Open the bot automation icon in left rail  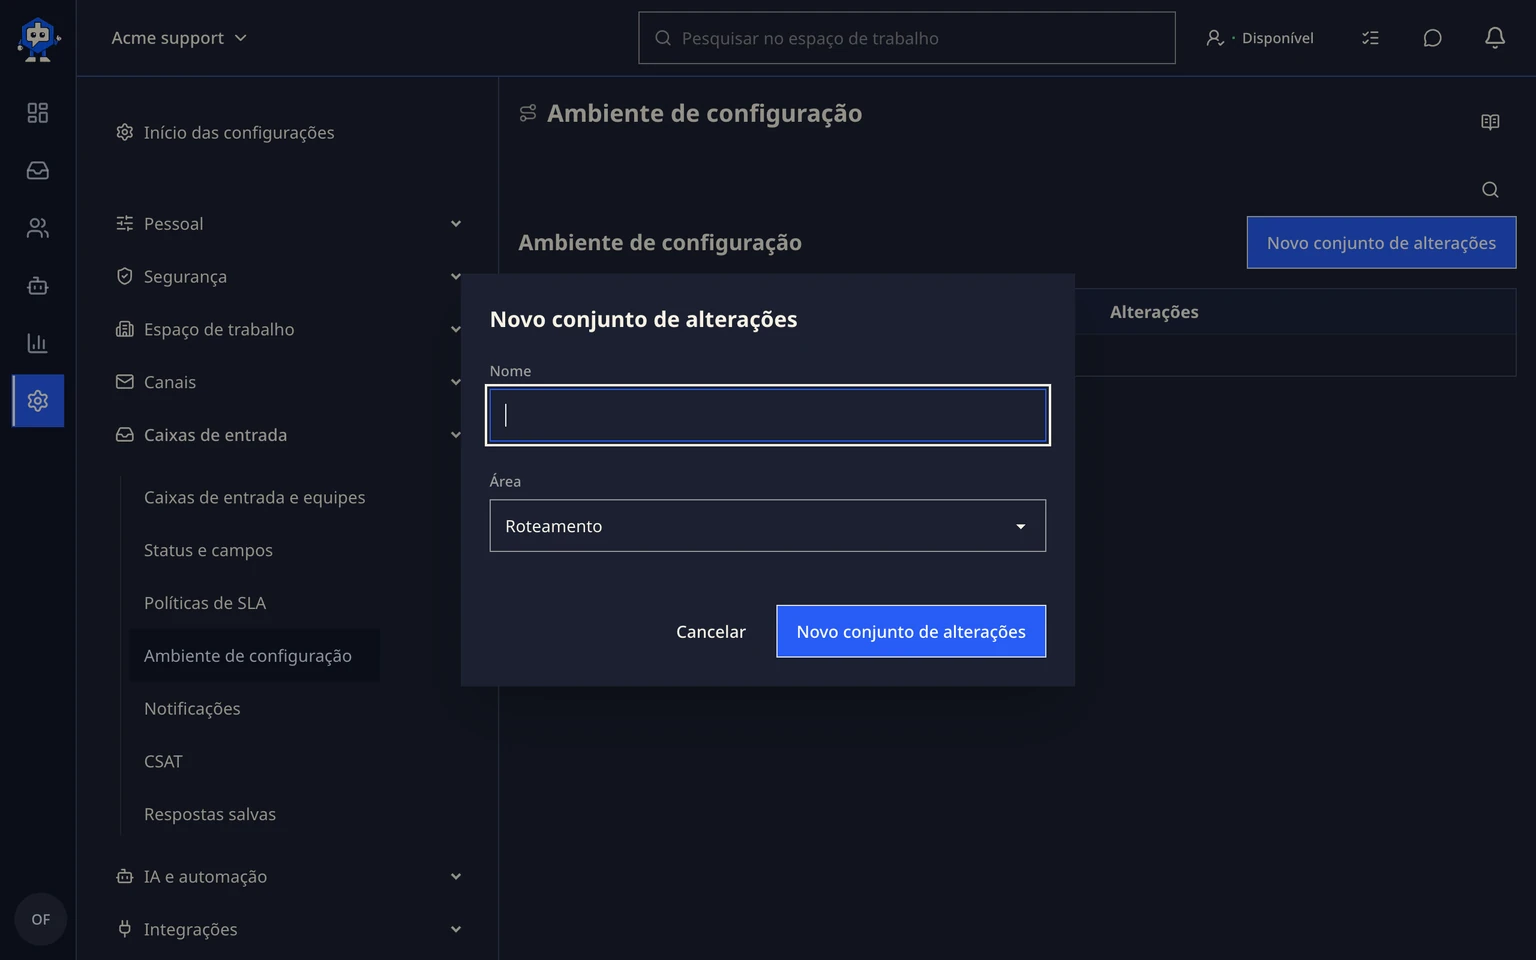click(x=38, y=286)
